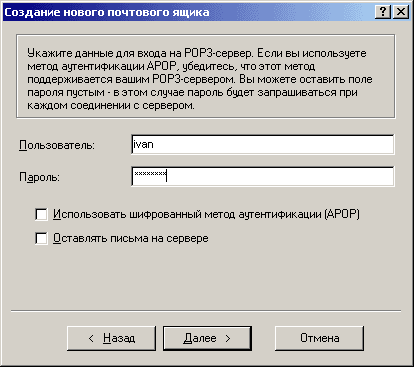
Task: Click the empty area below the checkboxes
Action: point(207,277)
